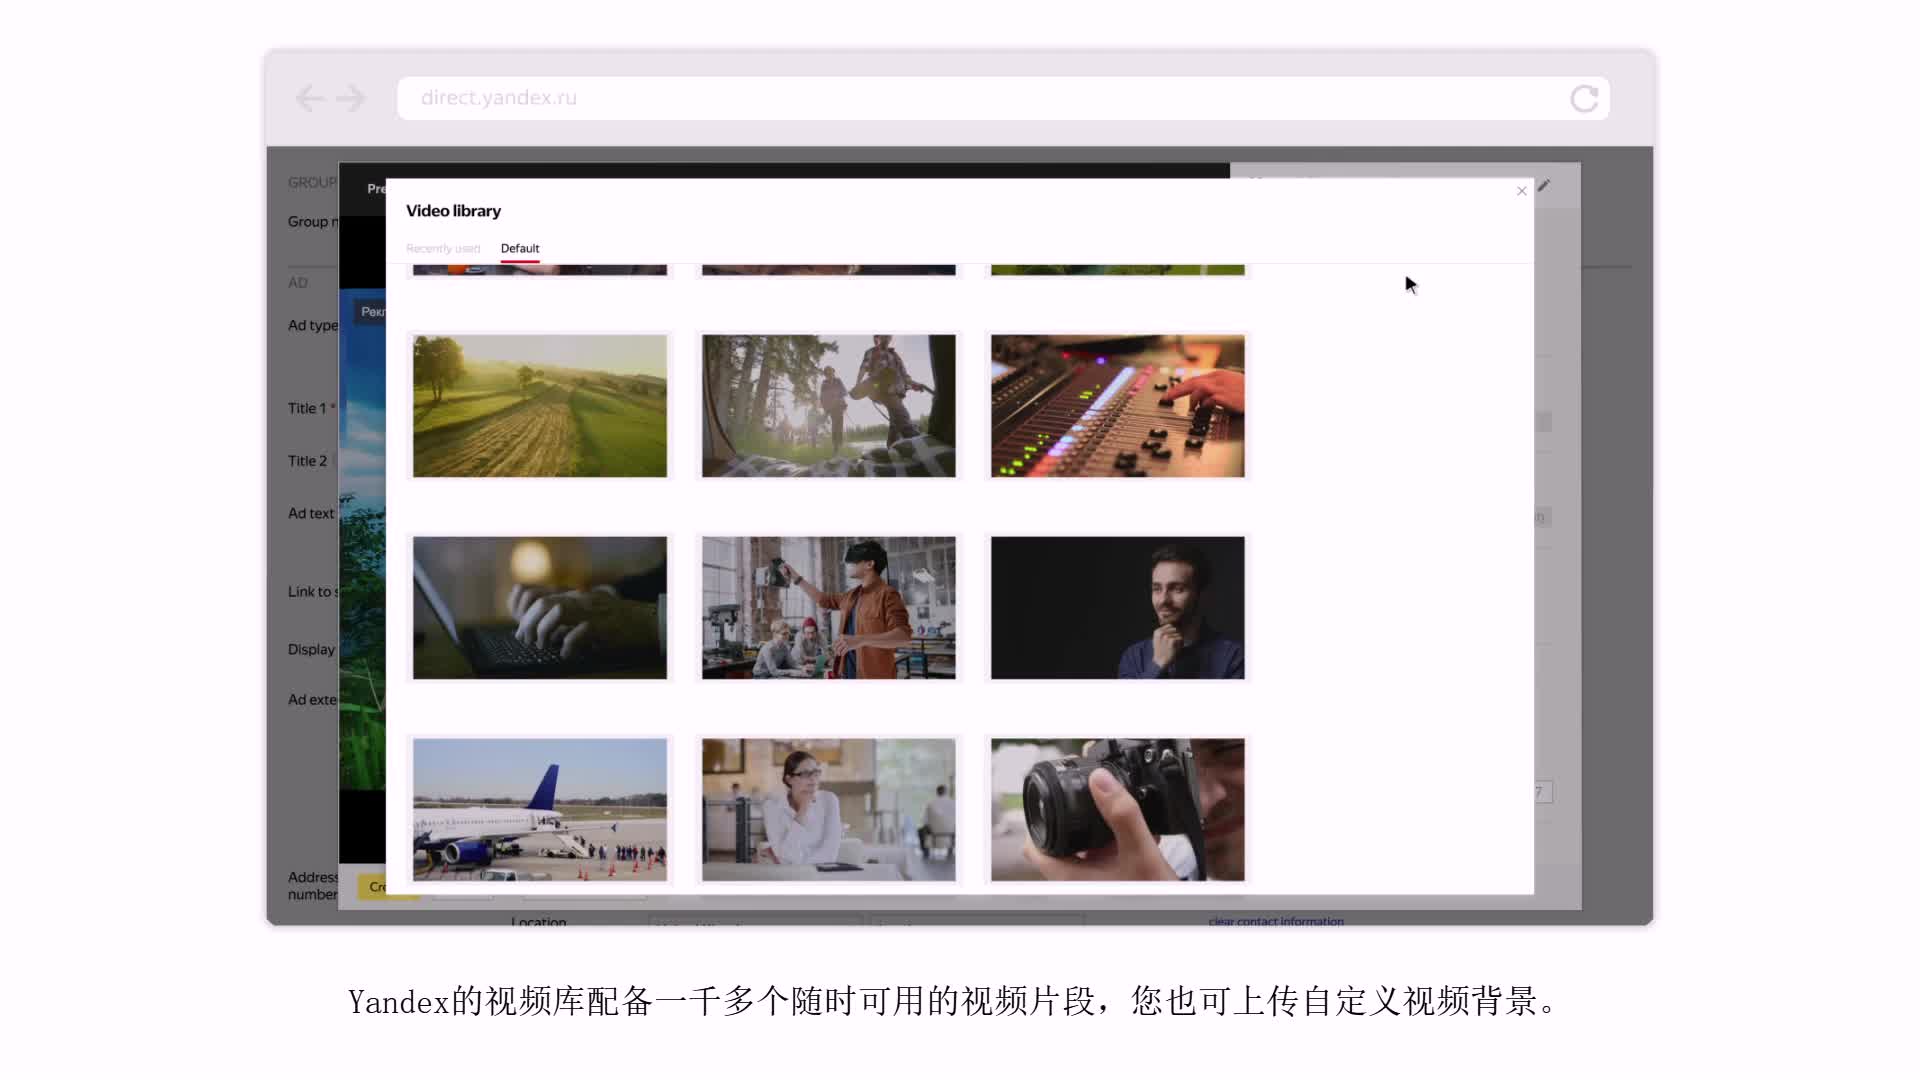
Task: Select the laptop typing hands video
Action: 540,608
